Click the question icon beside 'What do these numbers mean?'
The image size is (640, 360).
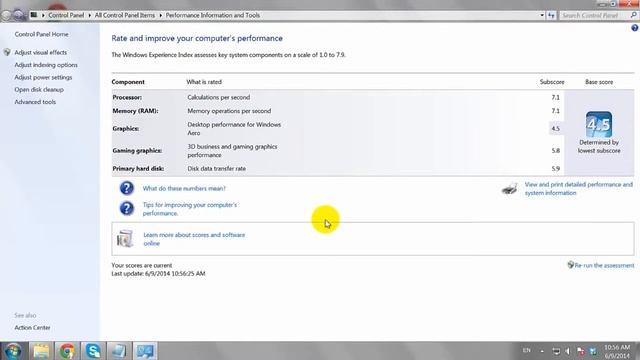tap(127, 188)
